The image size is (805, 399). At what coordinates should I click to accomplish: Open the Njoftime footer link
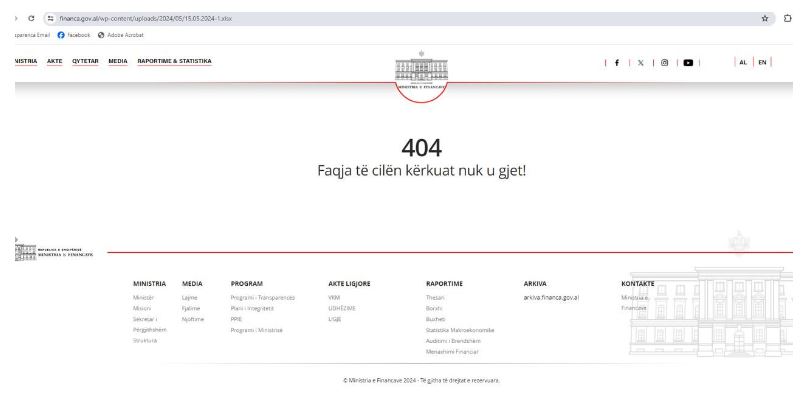[x=193, y=319]
